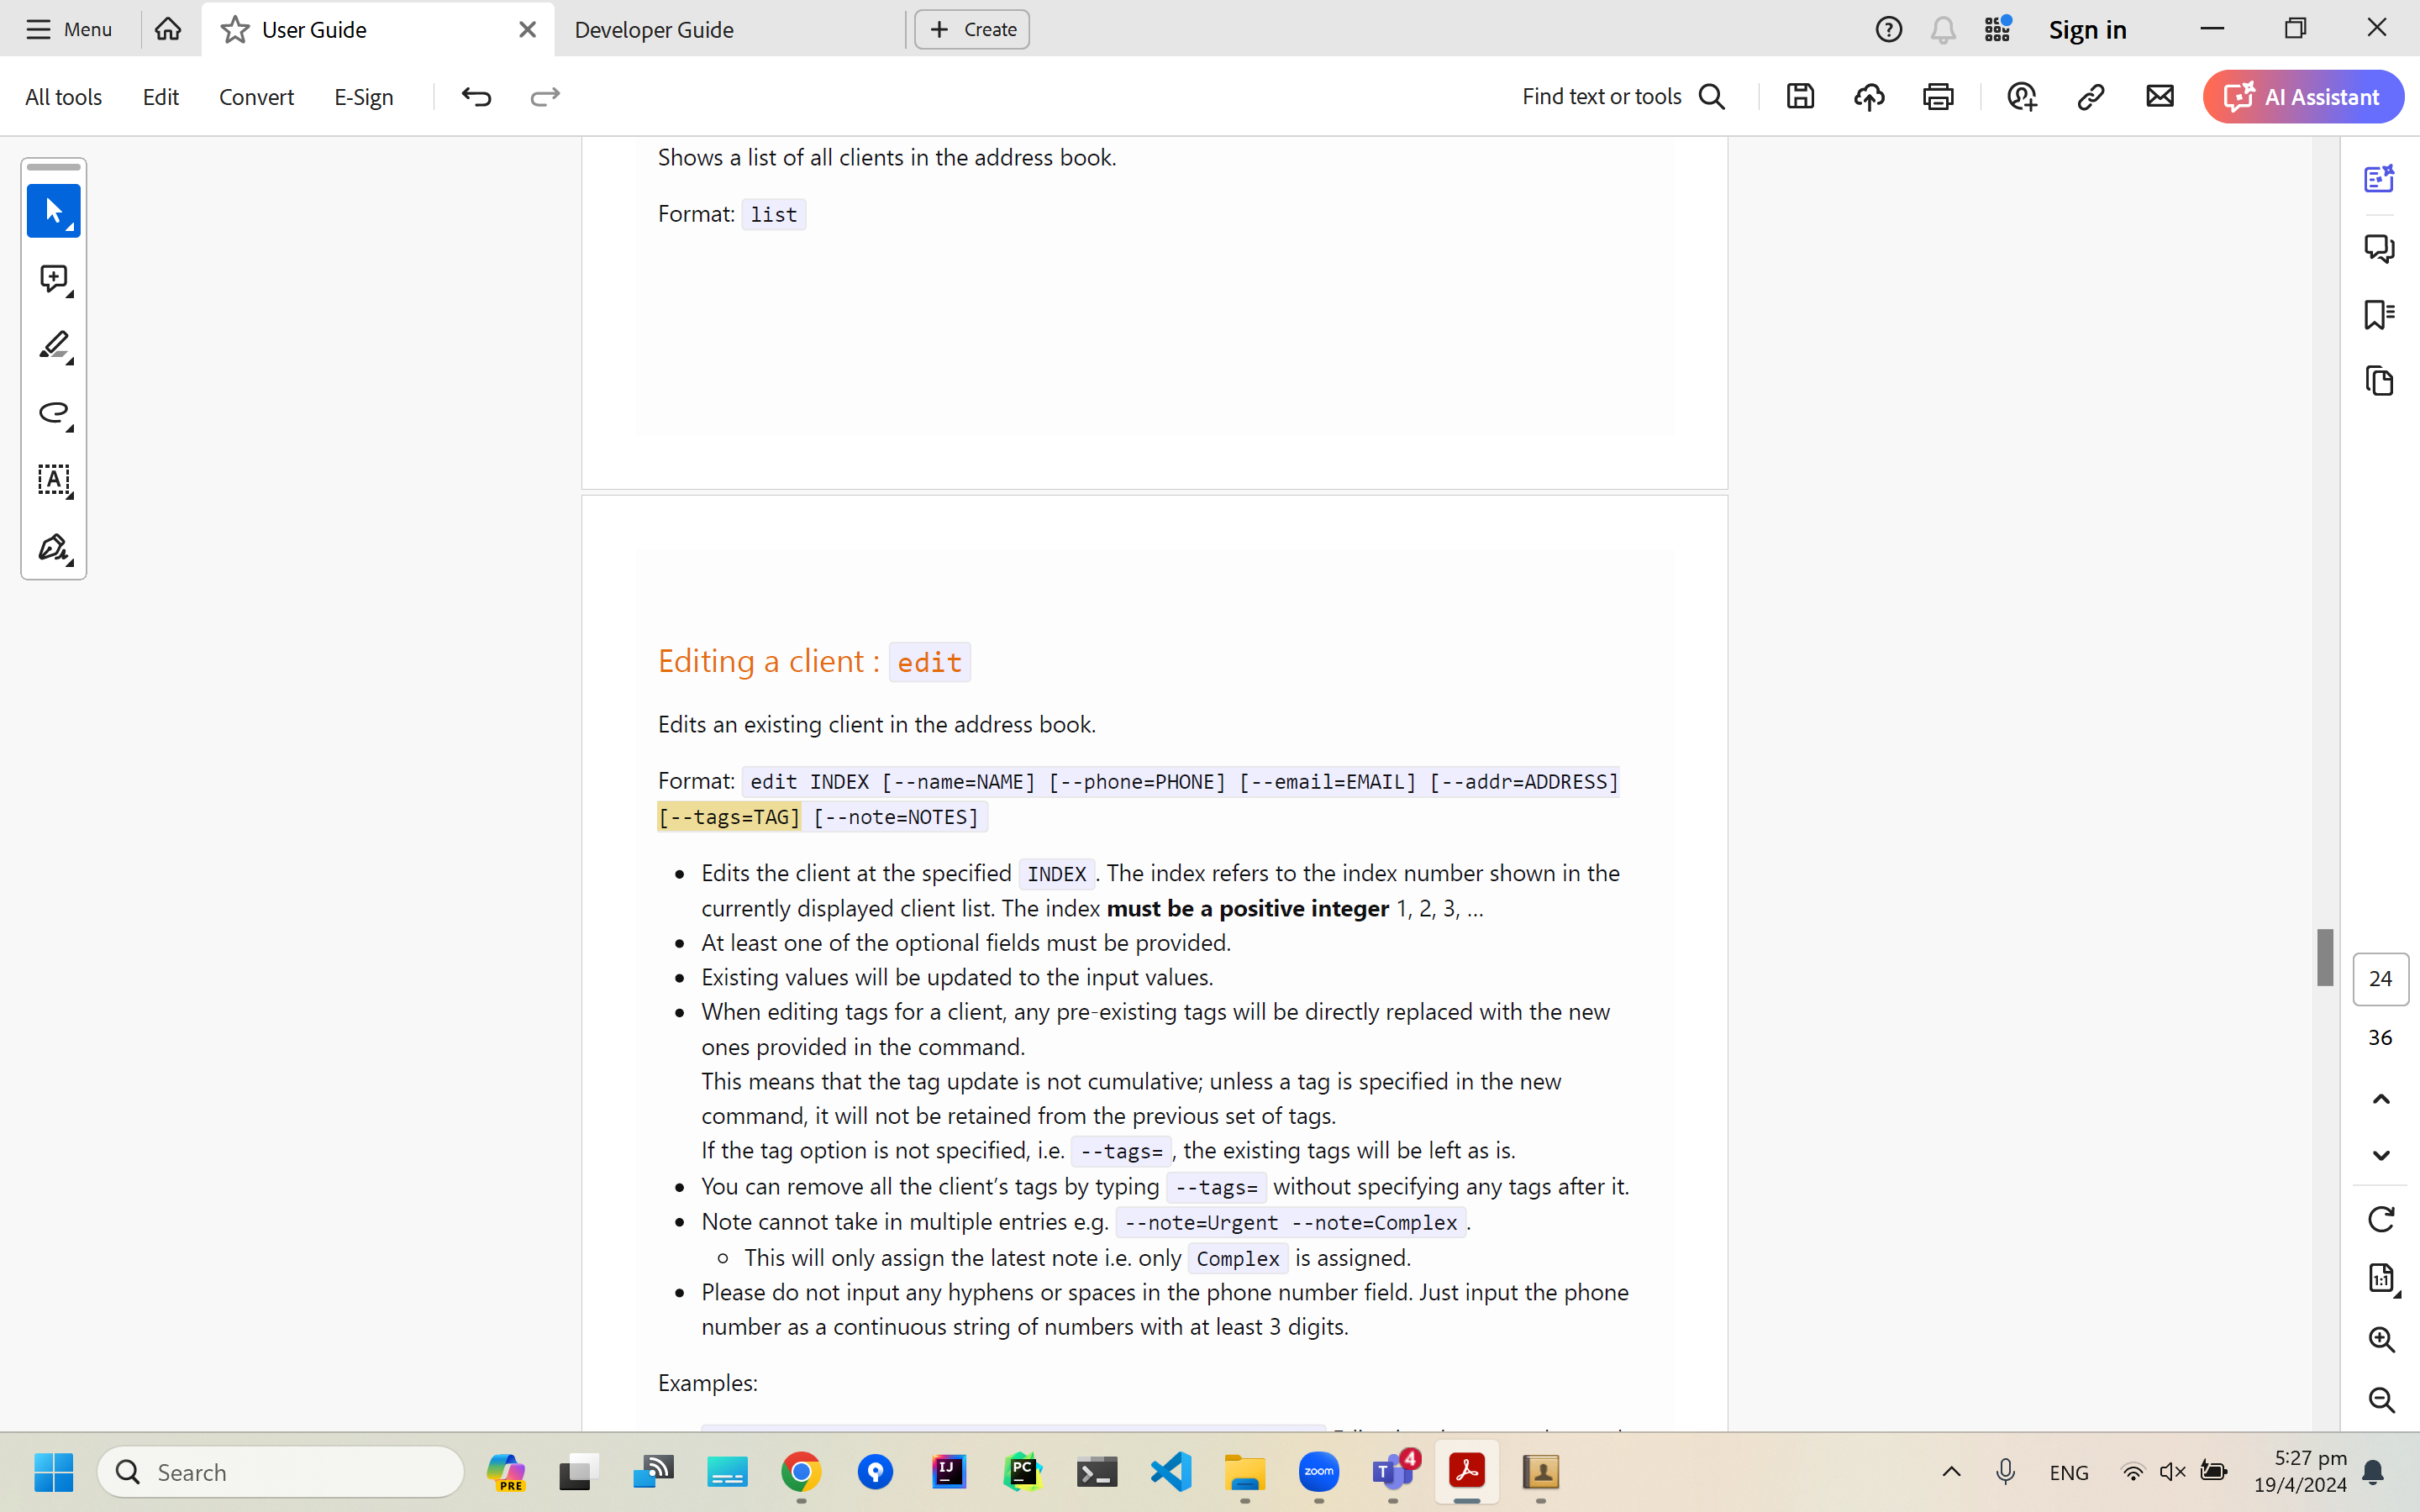Print the document
This screenshot has width=2420, height=1512.
click(x=1938, y=97)
